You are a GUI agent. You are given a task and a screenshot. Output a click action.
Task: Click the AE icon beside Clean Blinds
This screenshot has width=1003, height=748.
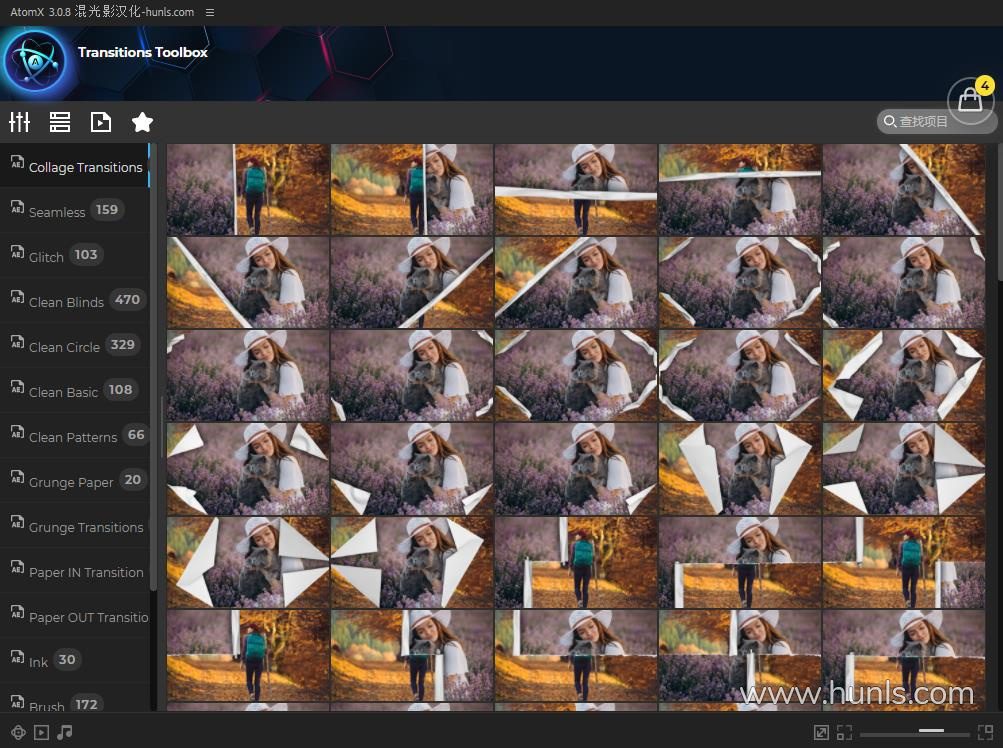click(x=17, y=297)
